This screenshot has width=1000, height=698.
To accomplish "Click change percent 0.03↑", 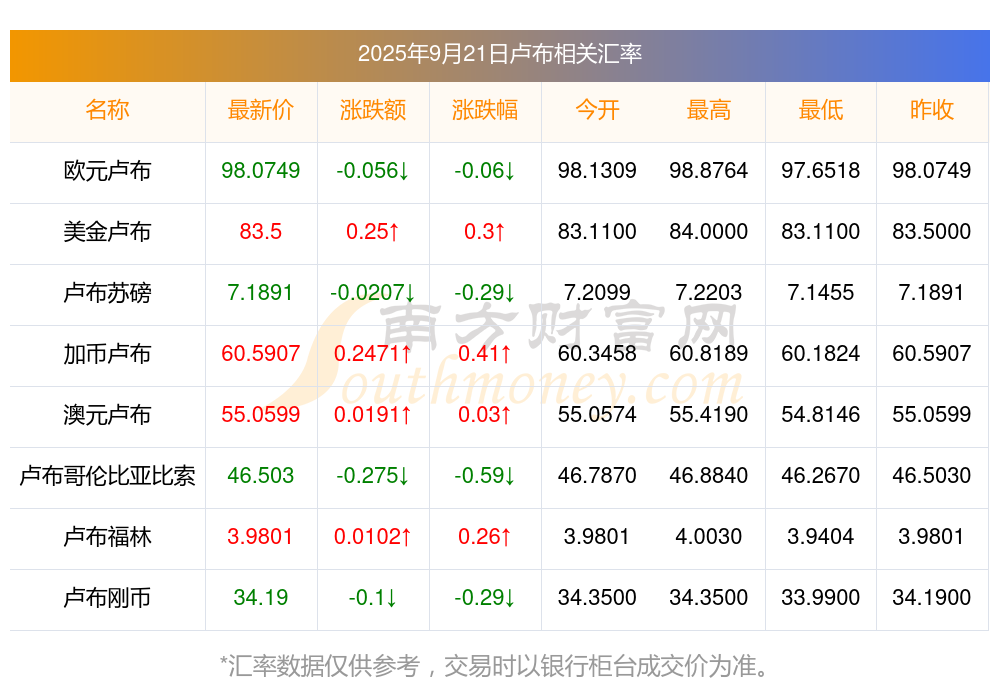I will (x=485, y=414).
